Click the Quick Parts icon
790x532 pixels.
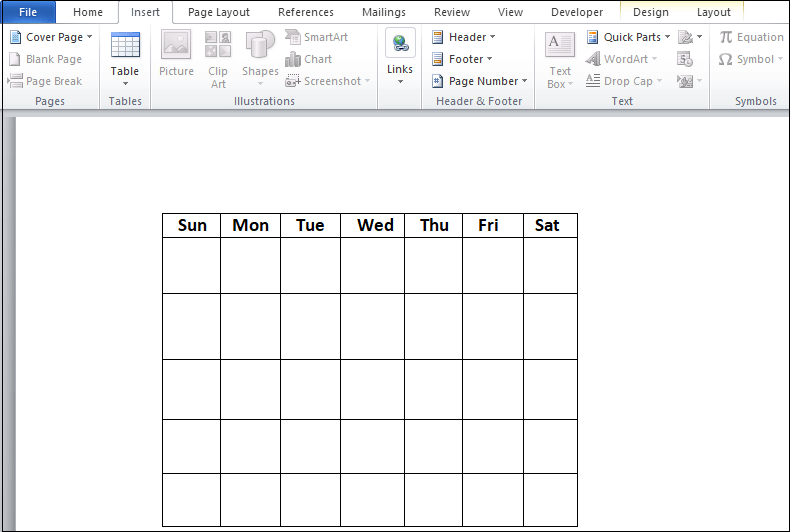(x=592, y=37)
